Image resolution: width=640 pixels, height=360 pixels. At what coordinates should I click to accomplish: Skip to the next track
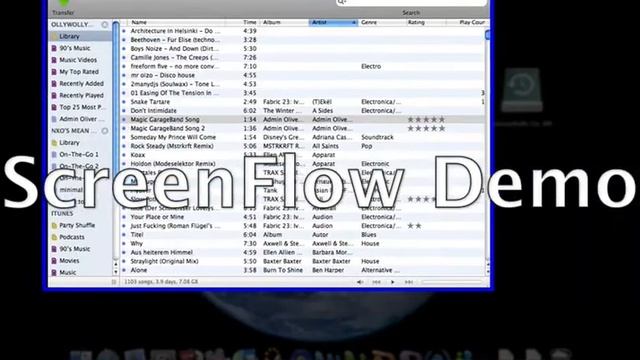point(409,282)
